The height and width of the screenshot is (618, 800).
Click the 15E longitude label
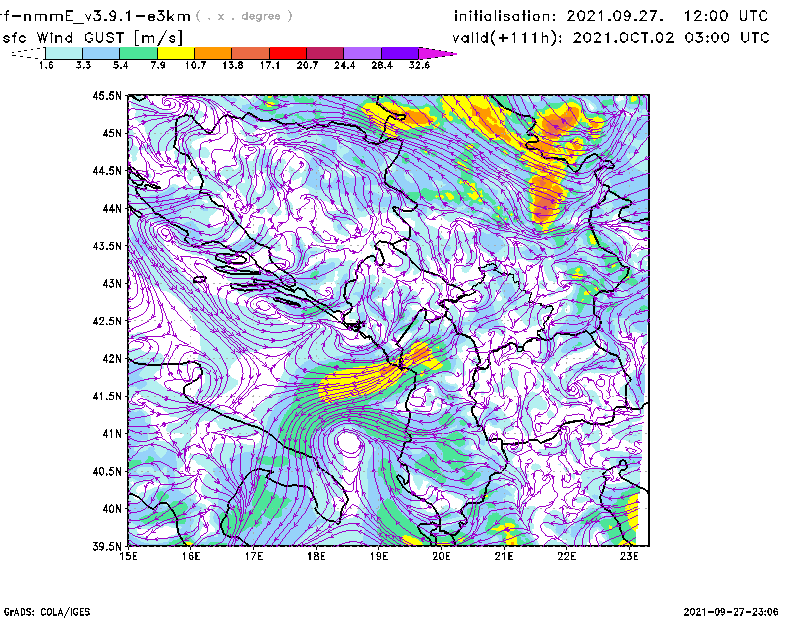click(x=128, y=556)
